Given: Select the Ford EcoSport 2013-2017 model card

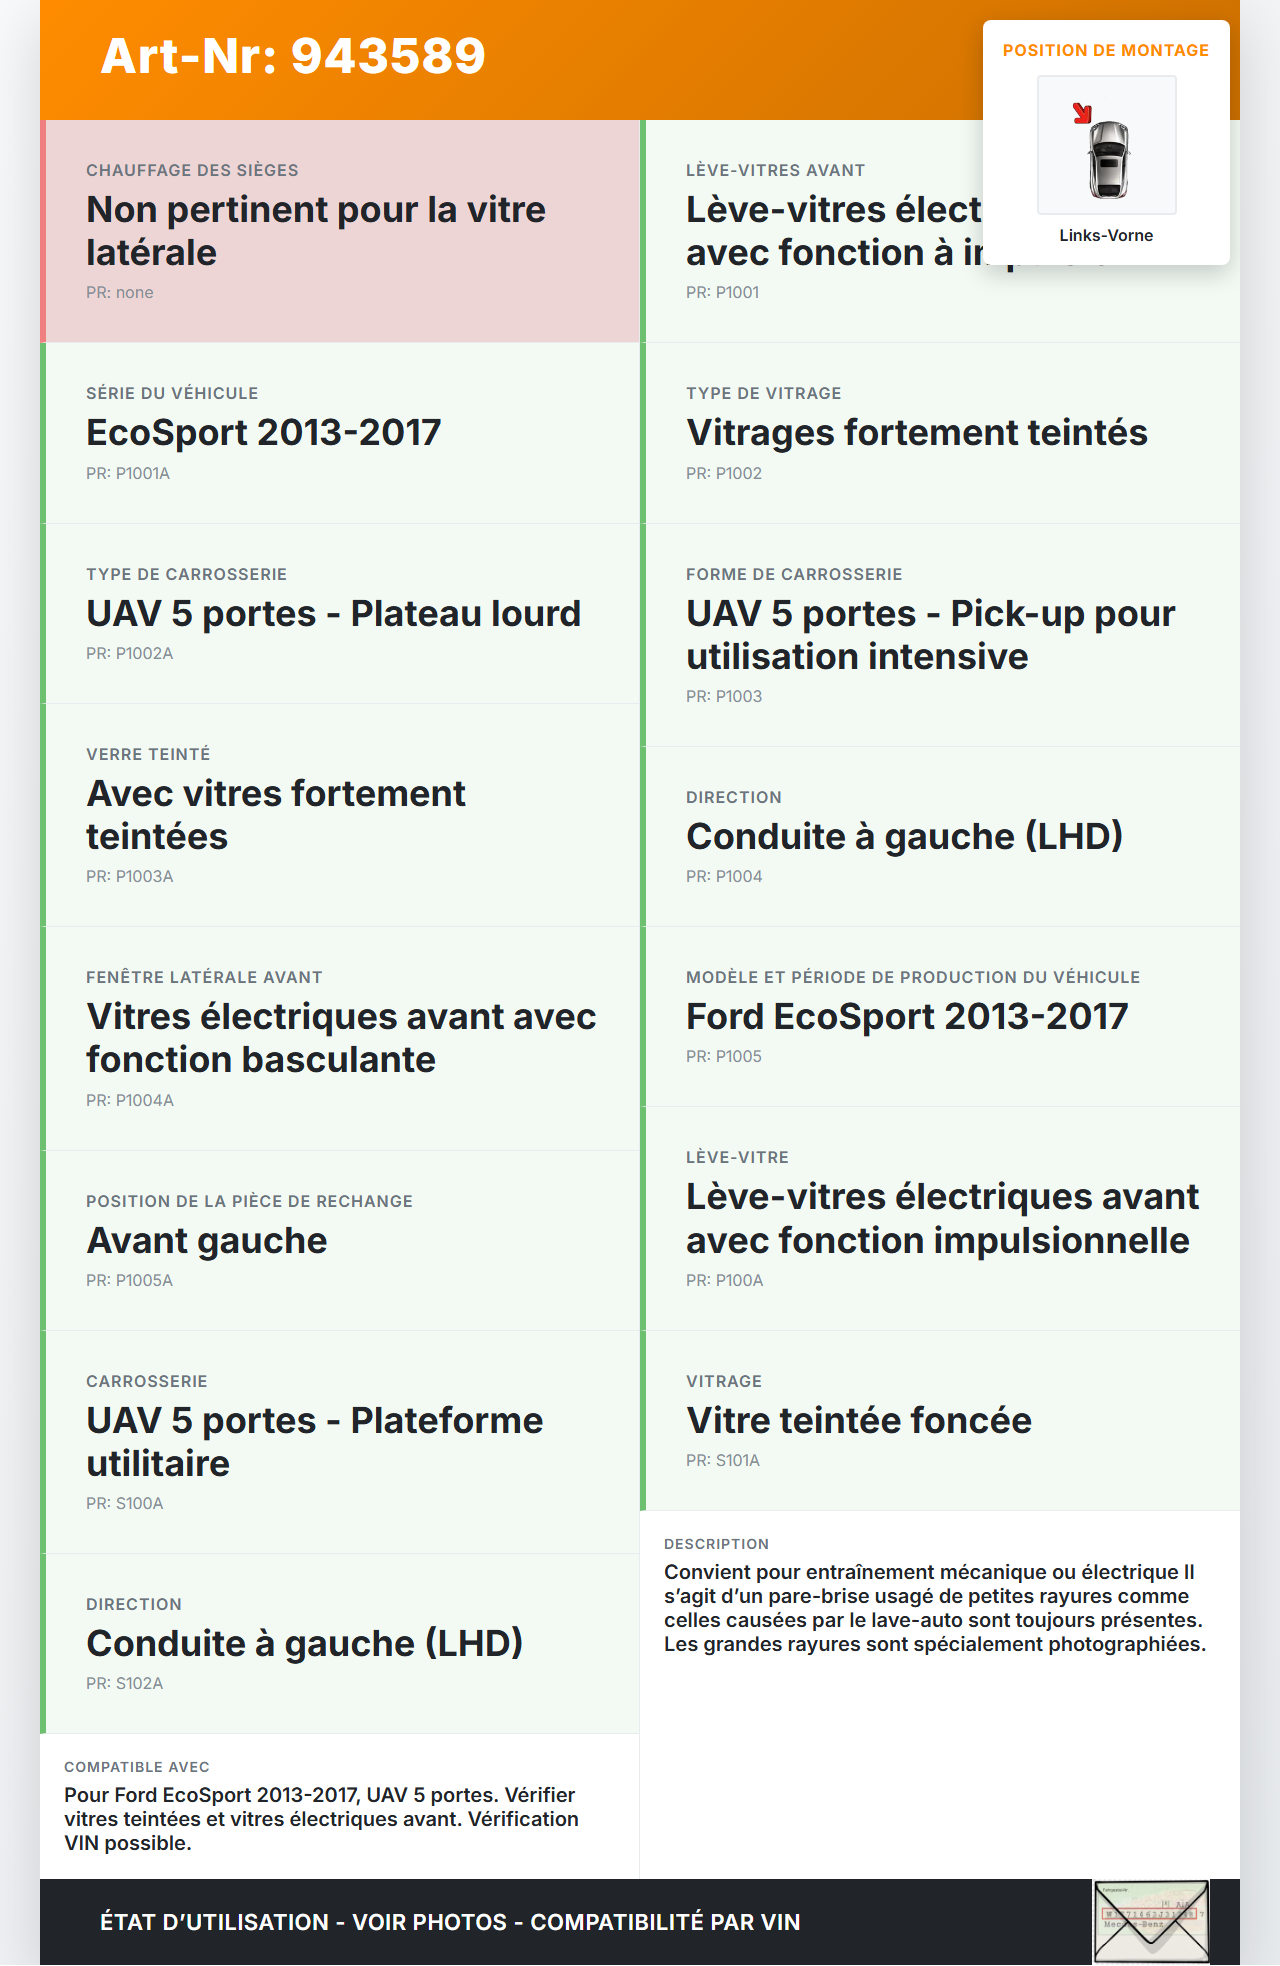Looking at the screenshot, I should pos(941,1016).
